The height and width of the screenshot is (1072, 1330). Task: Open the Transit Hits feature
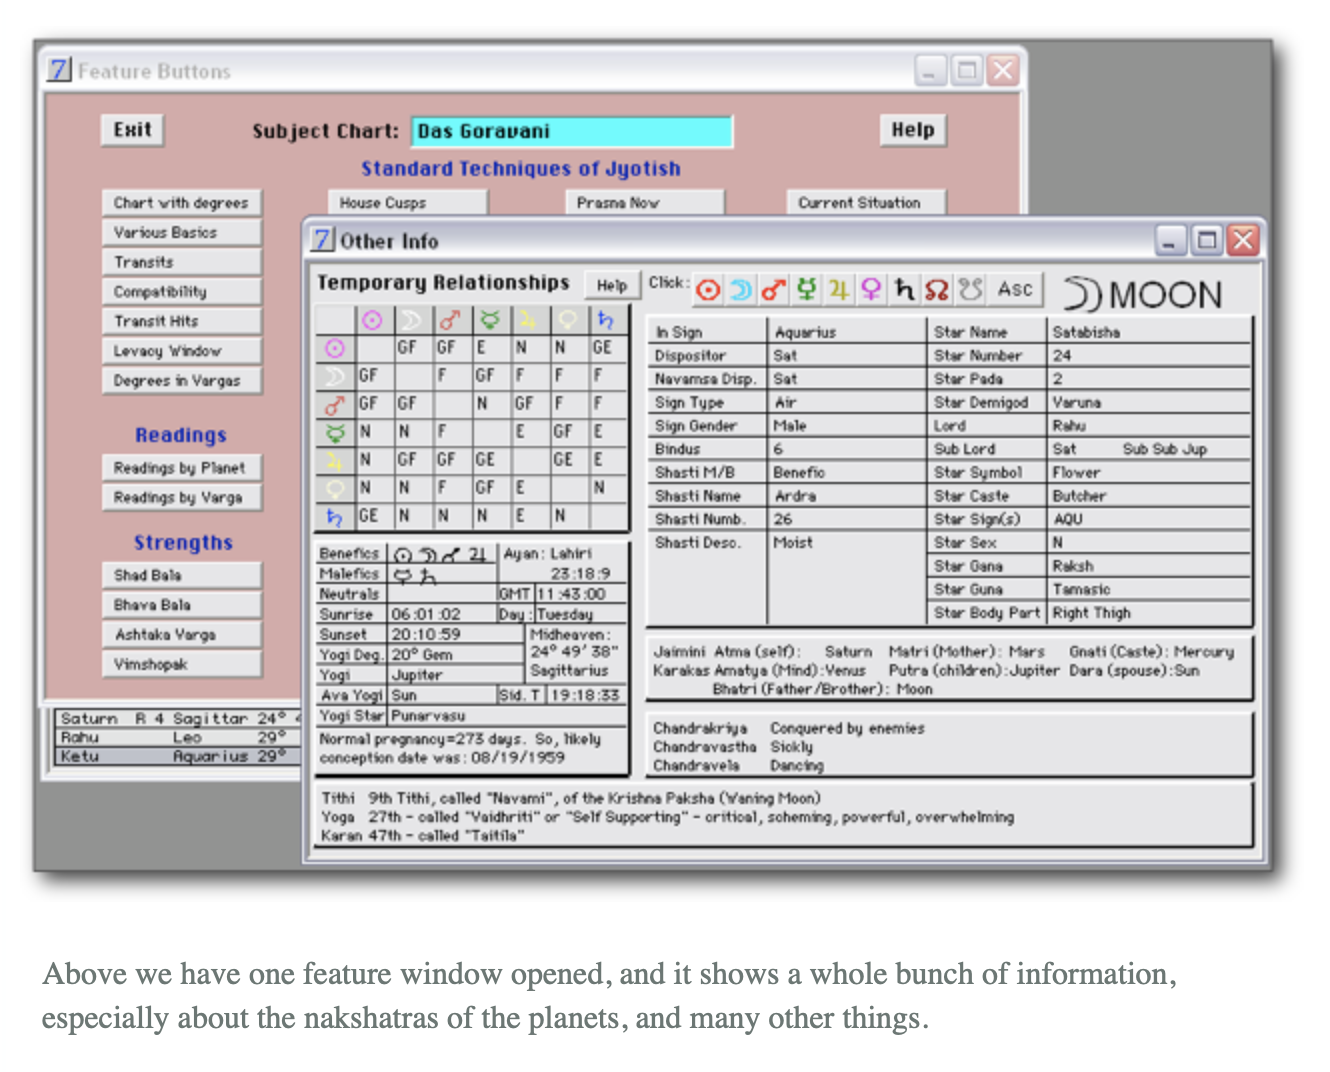[x=181, y=321]
